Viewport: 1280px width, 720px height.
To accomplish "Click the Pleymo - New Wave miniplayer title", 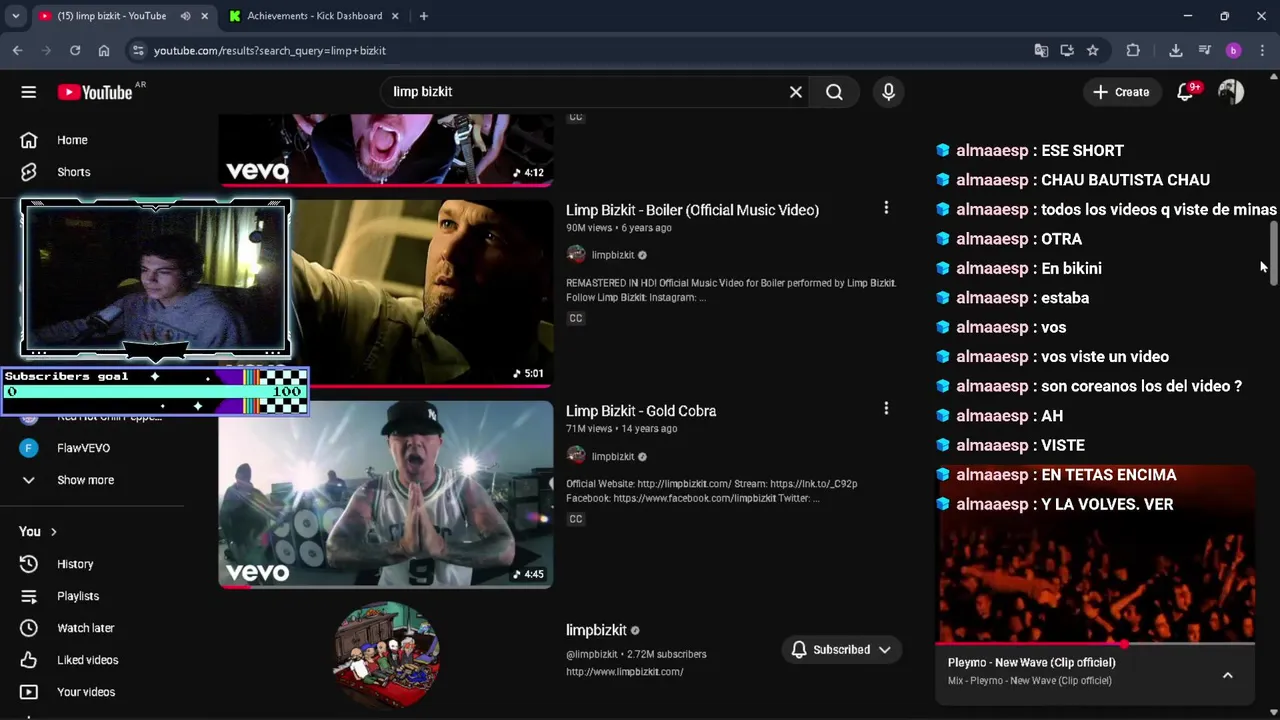I will 1032,662.
